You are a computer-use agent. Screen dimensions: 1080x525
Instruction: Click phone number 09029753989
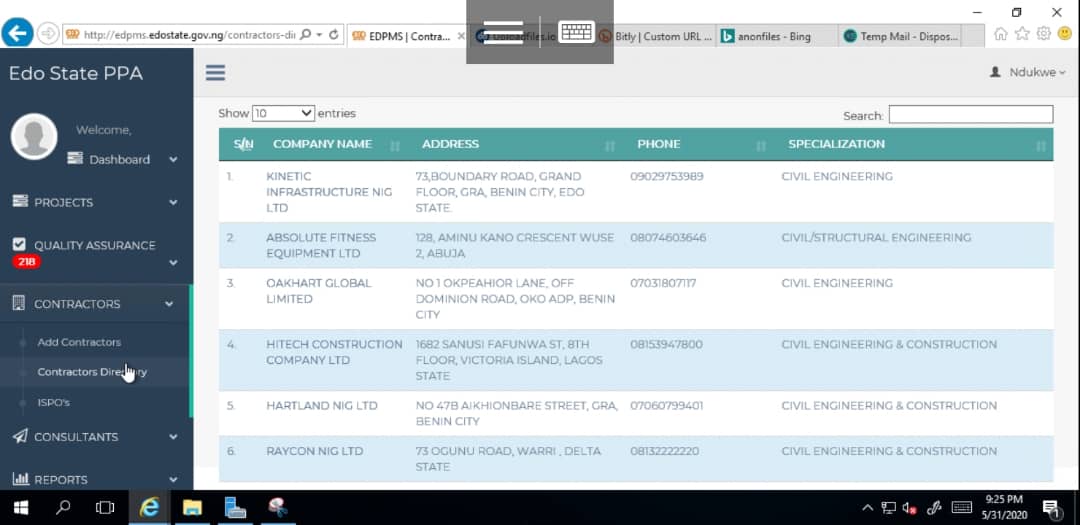(667, 176)
